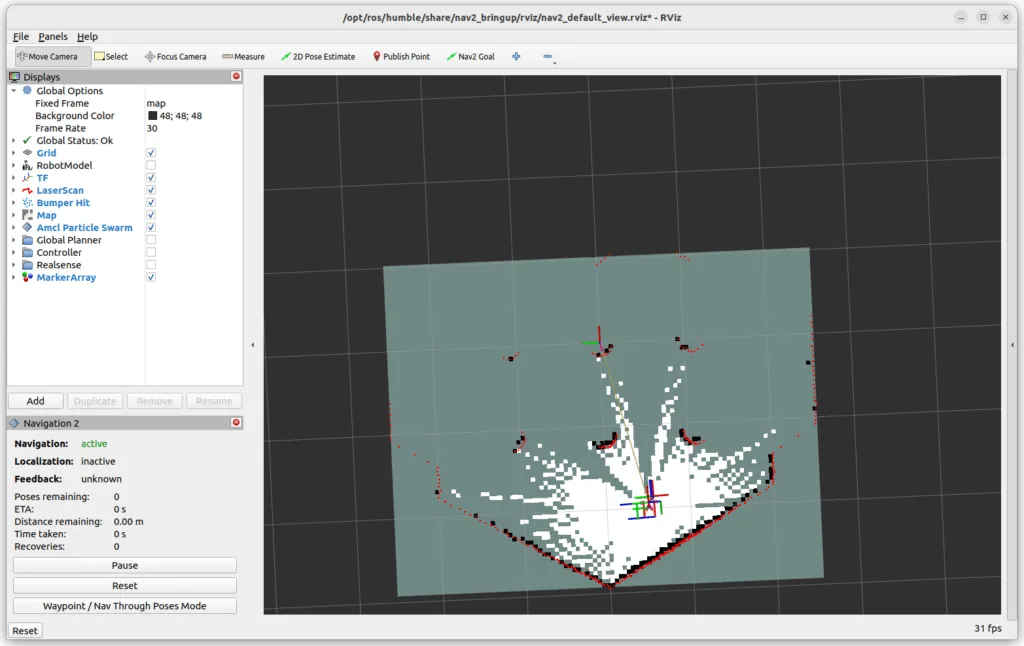1024x646 pixels.
Task: Toggle the LaserScan display checkbox
Action: (x=151, y=190)
